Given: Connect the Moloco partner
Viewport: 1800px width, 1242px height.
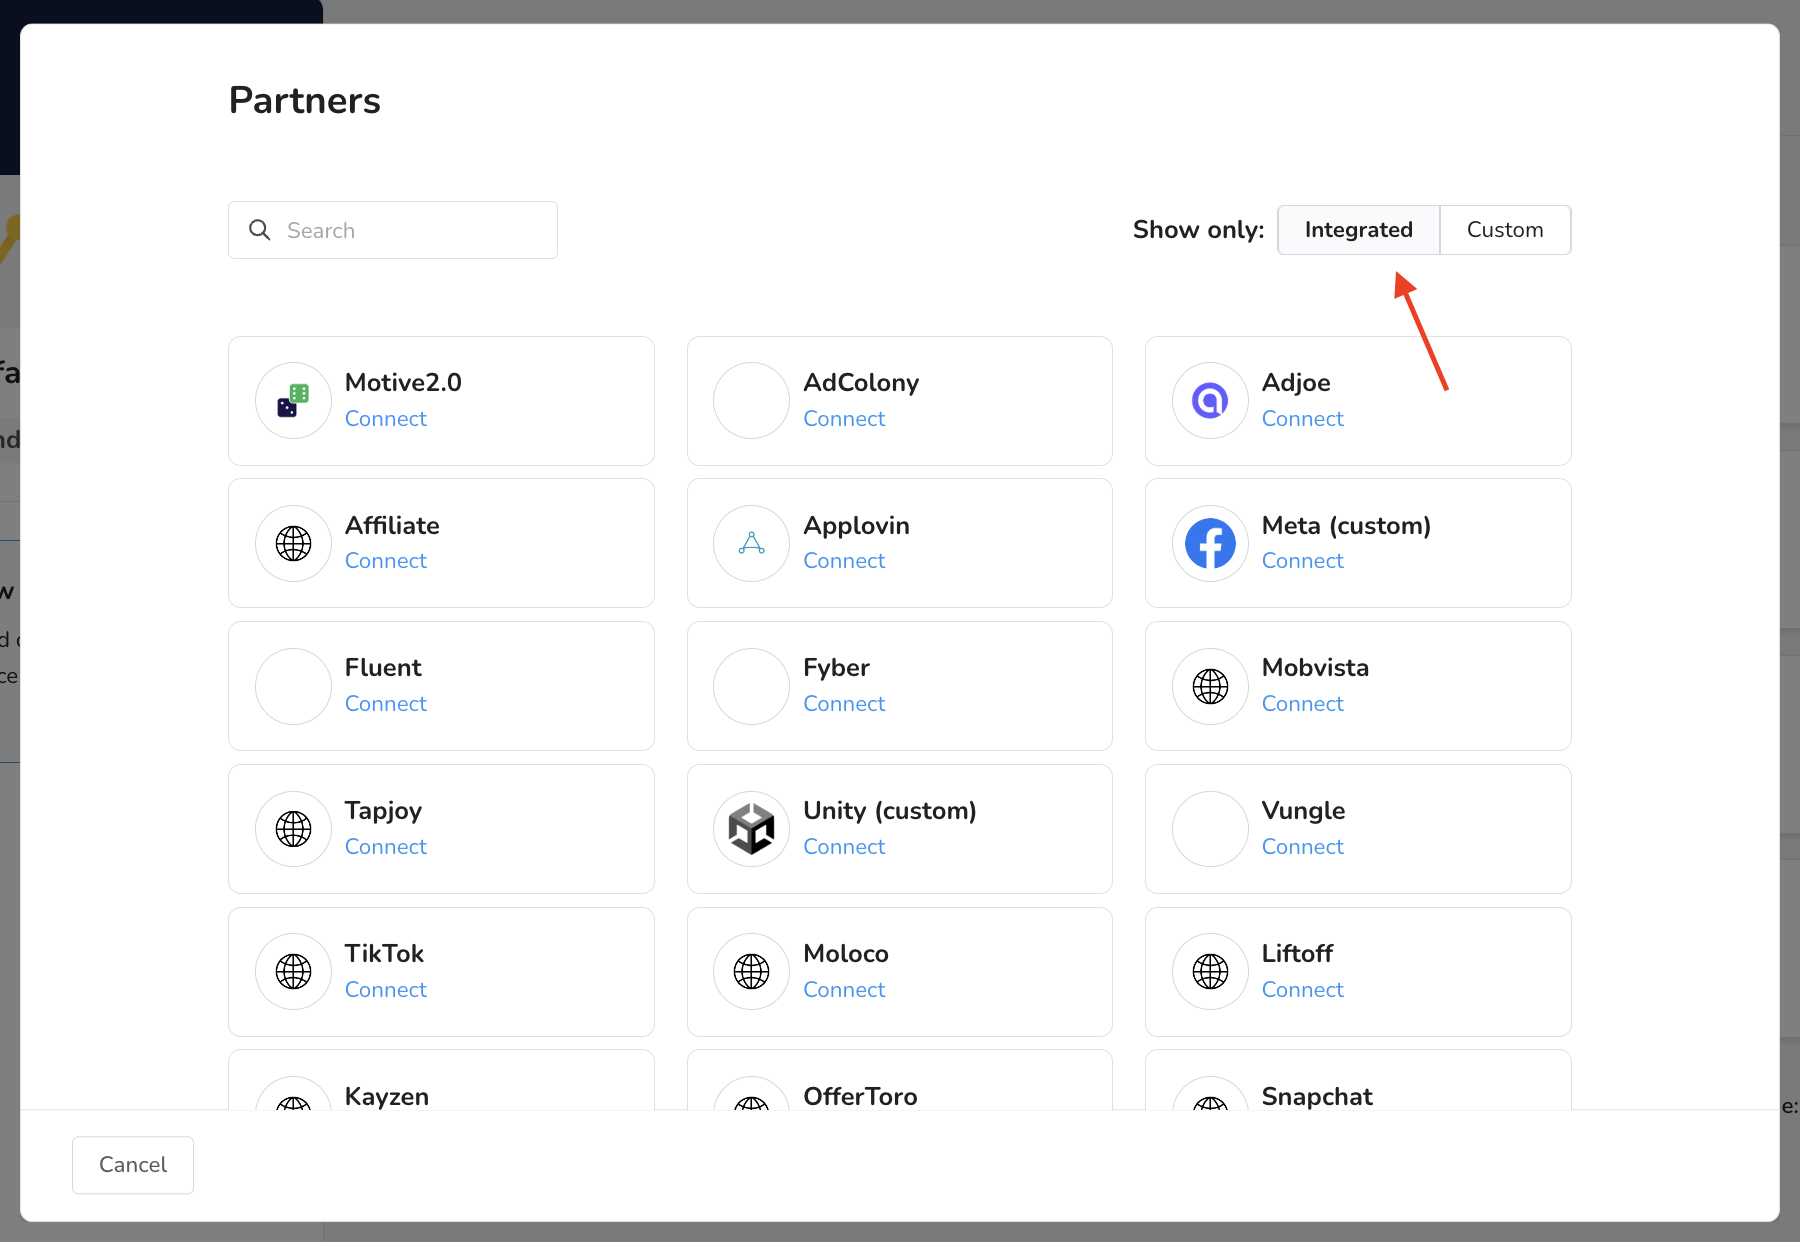Looking at the screenshot, I should (x=844, y=990).
